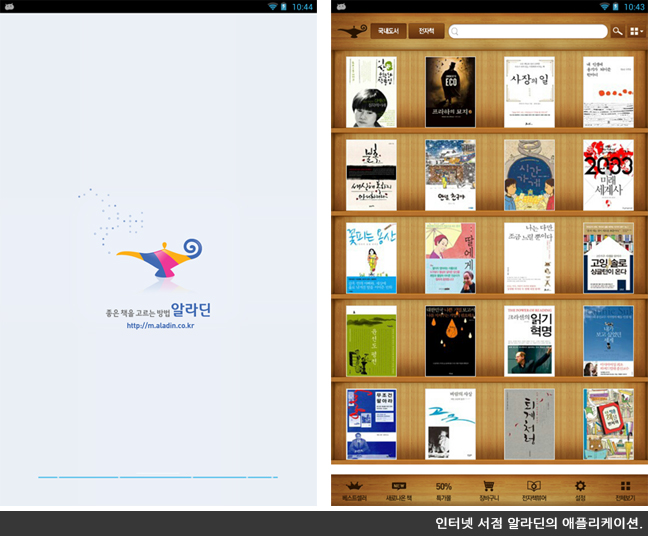The width and height of the screenshot is (648, 536).
Task: Select the 국내도서 tab
Action: (x=388, y=31)
